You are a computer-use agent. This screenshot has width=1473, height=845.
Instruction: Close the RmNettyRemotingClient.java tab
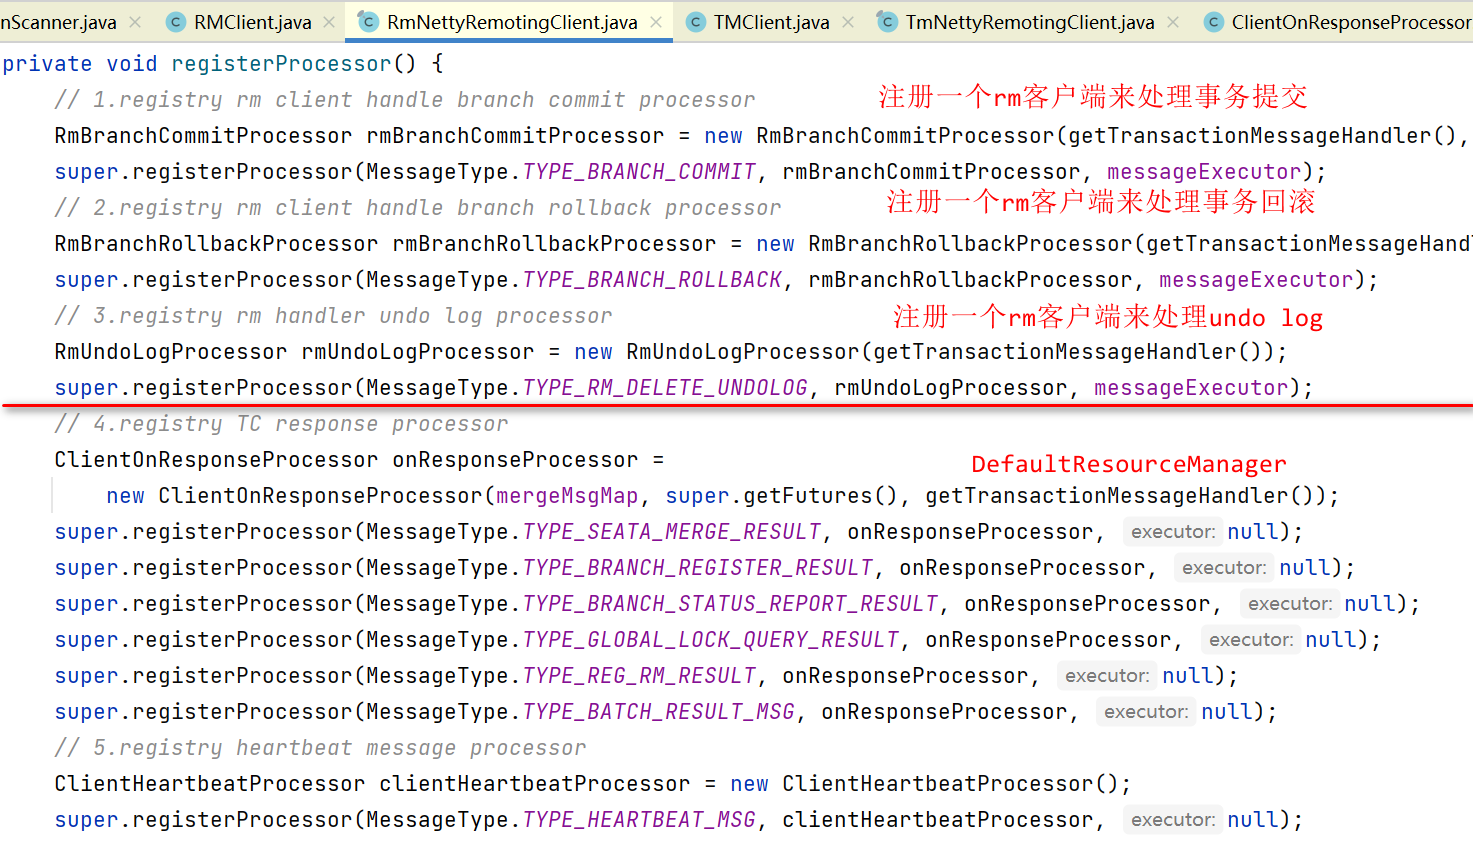click(x=656, y=22)
